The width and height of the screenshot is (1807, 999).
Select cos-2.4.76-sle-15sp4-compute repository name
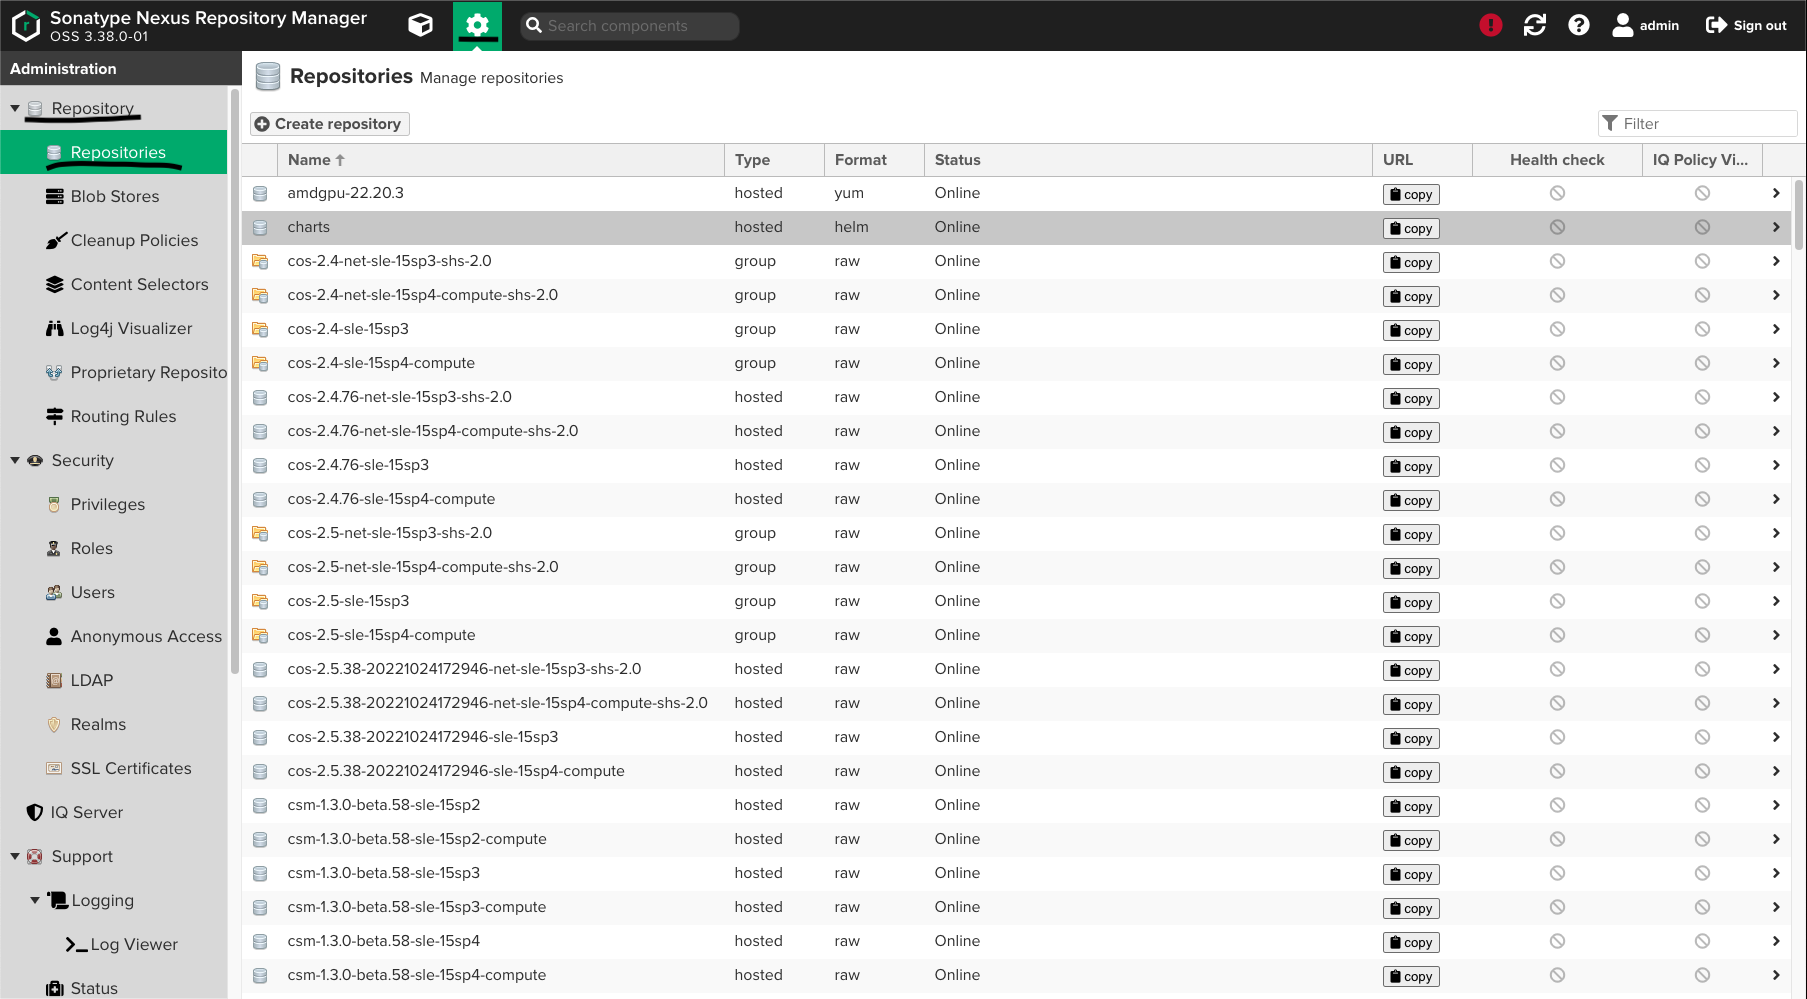391,499
